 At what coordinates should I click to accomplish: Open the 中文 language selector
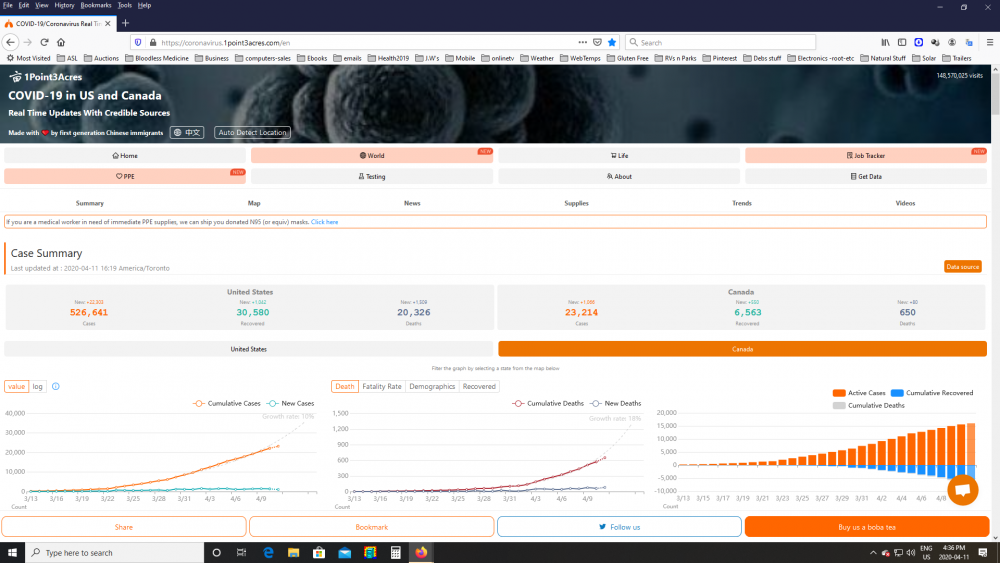(187, 132)
